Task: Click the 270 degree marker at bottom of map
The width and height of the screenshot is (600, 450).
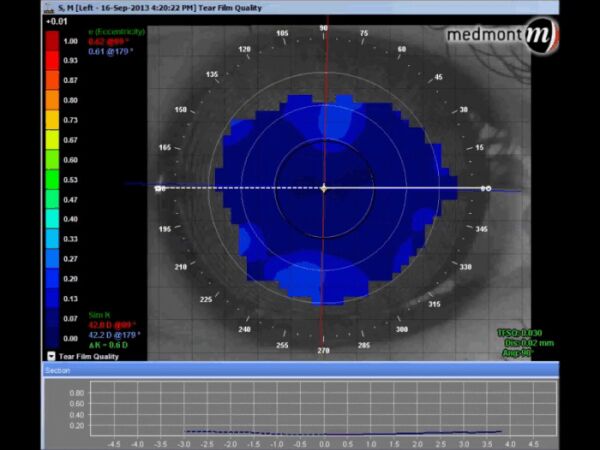Action: [323, 350]
